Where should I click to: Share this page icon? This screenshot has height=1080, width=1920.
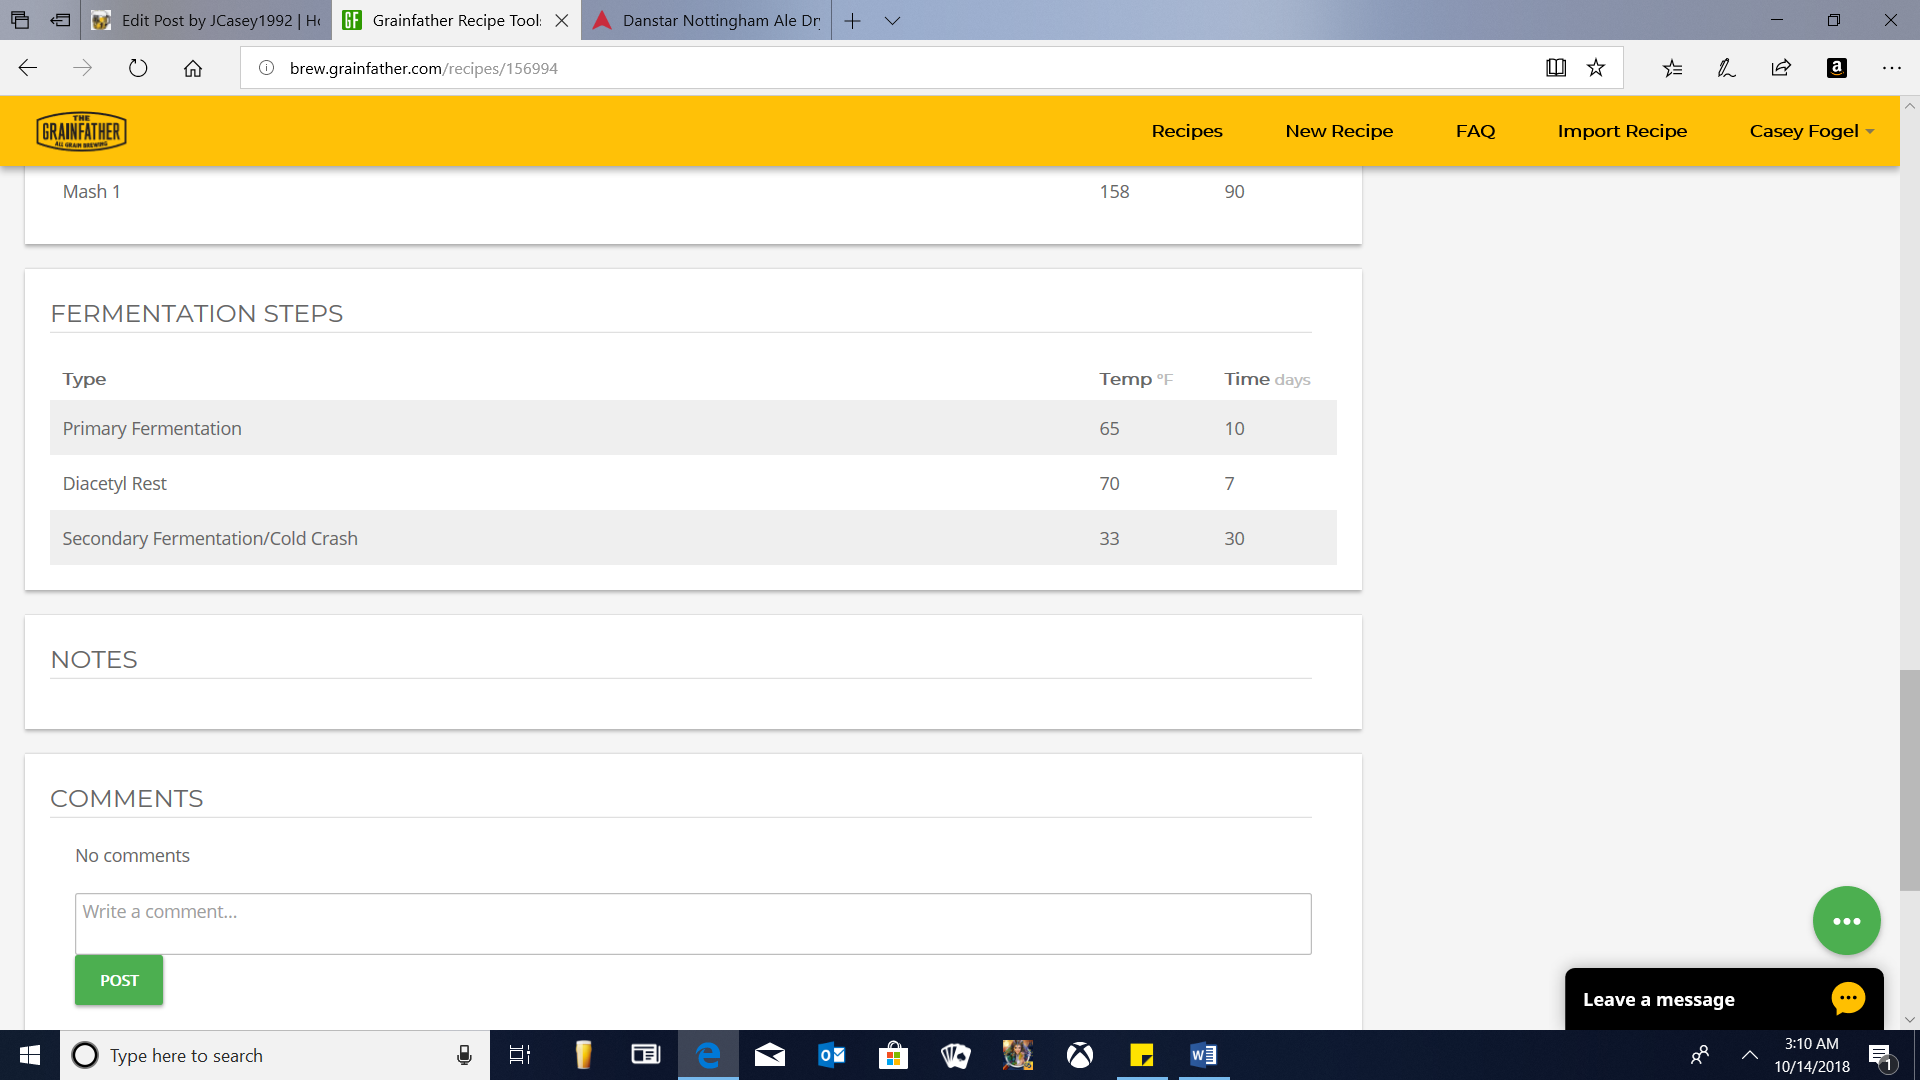(x=1781, y=68)
